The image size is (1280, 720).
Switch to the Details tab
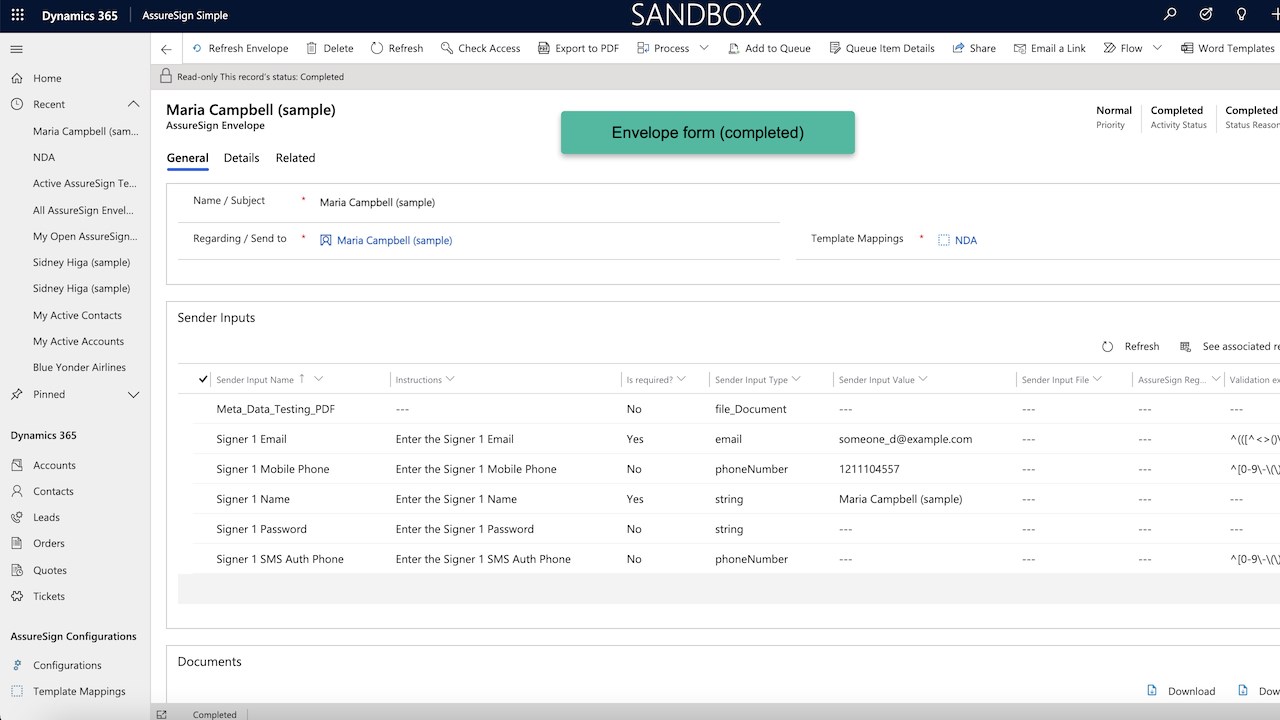(241, 158)
